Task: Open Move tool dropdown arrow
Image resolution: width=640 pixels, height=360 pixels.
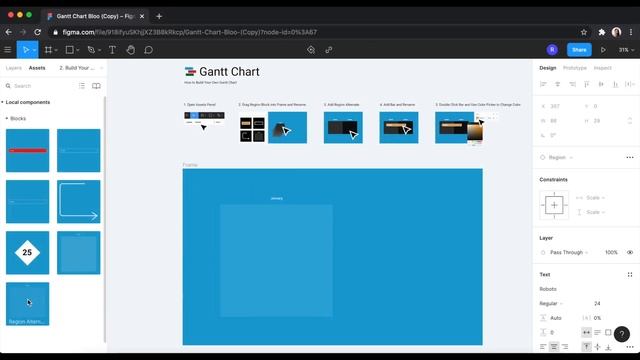Action: 34,50
